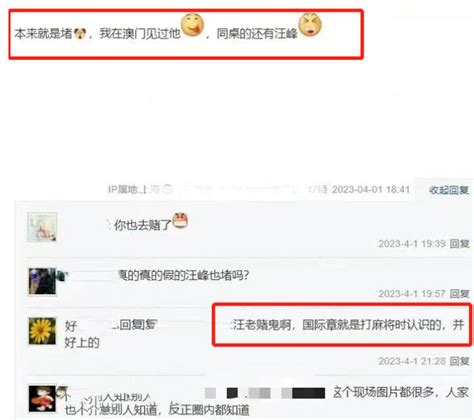Click the highlighted top comment text about 澳门
This screenshot has height=420, width=474.
156,34
